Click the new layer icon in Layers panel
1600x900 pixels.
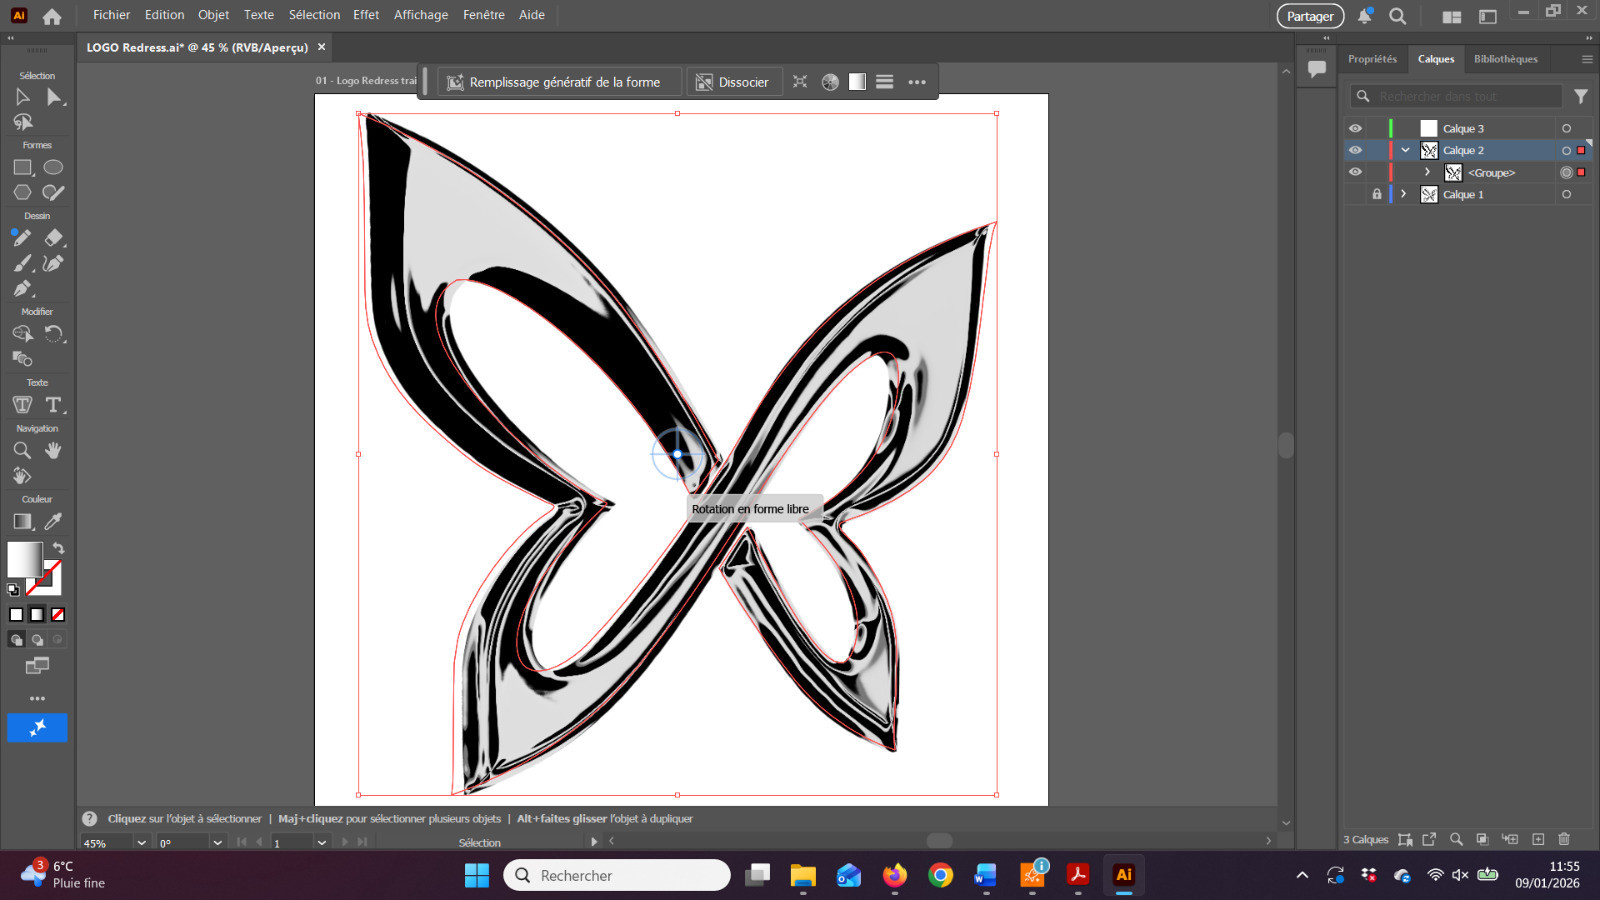click(1539, 840)
